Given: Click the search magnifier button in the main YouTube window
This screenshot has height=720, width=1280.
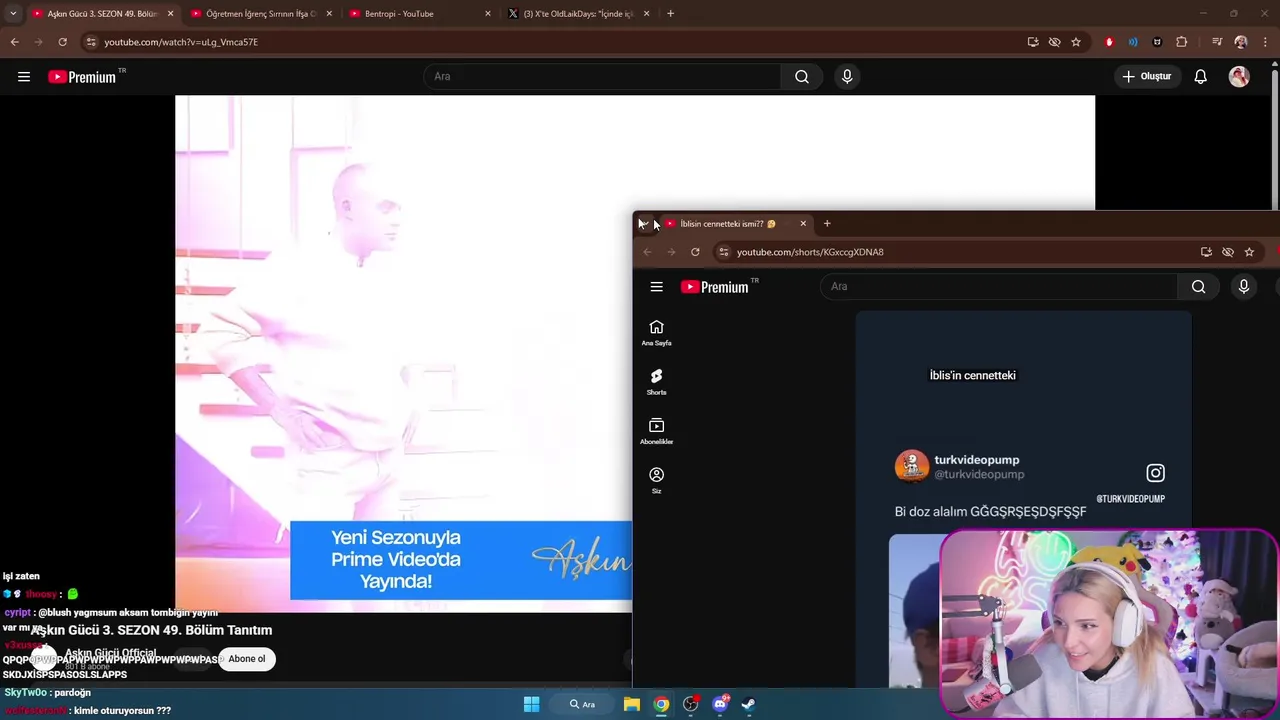Looking at the screenshot, I should coord(802,77).
